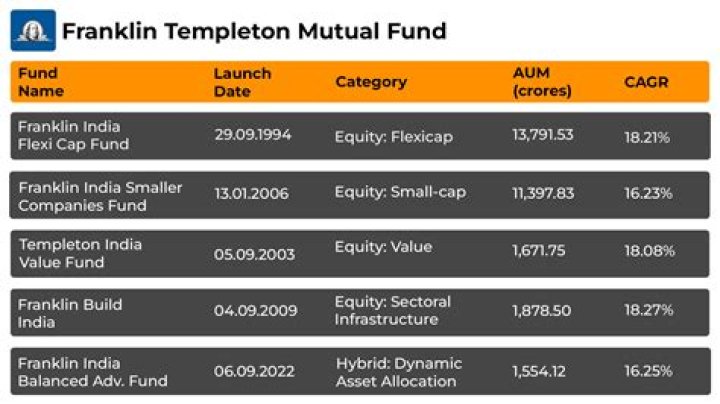Select the AUM value 13,791.53
Screen dimensions: 720x404
click(543, 134)
